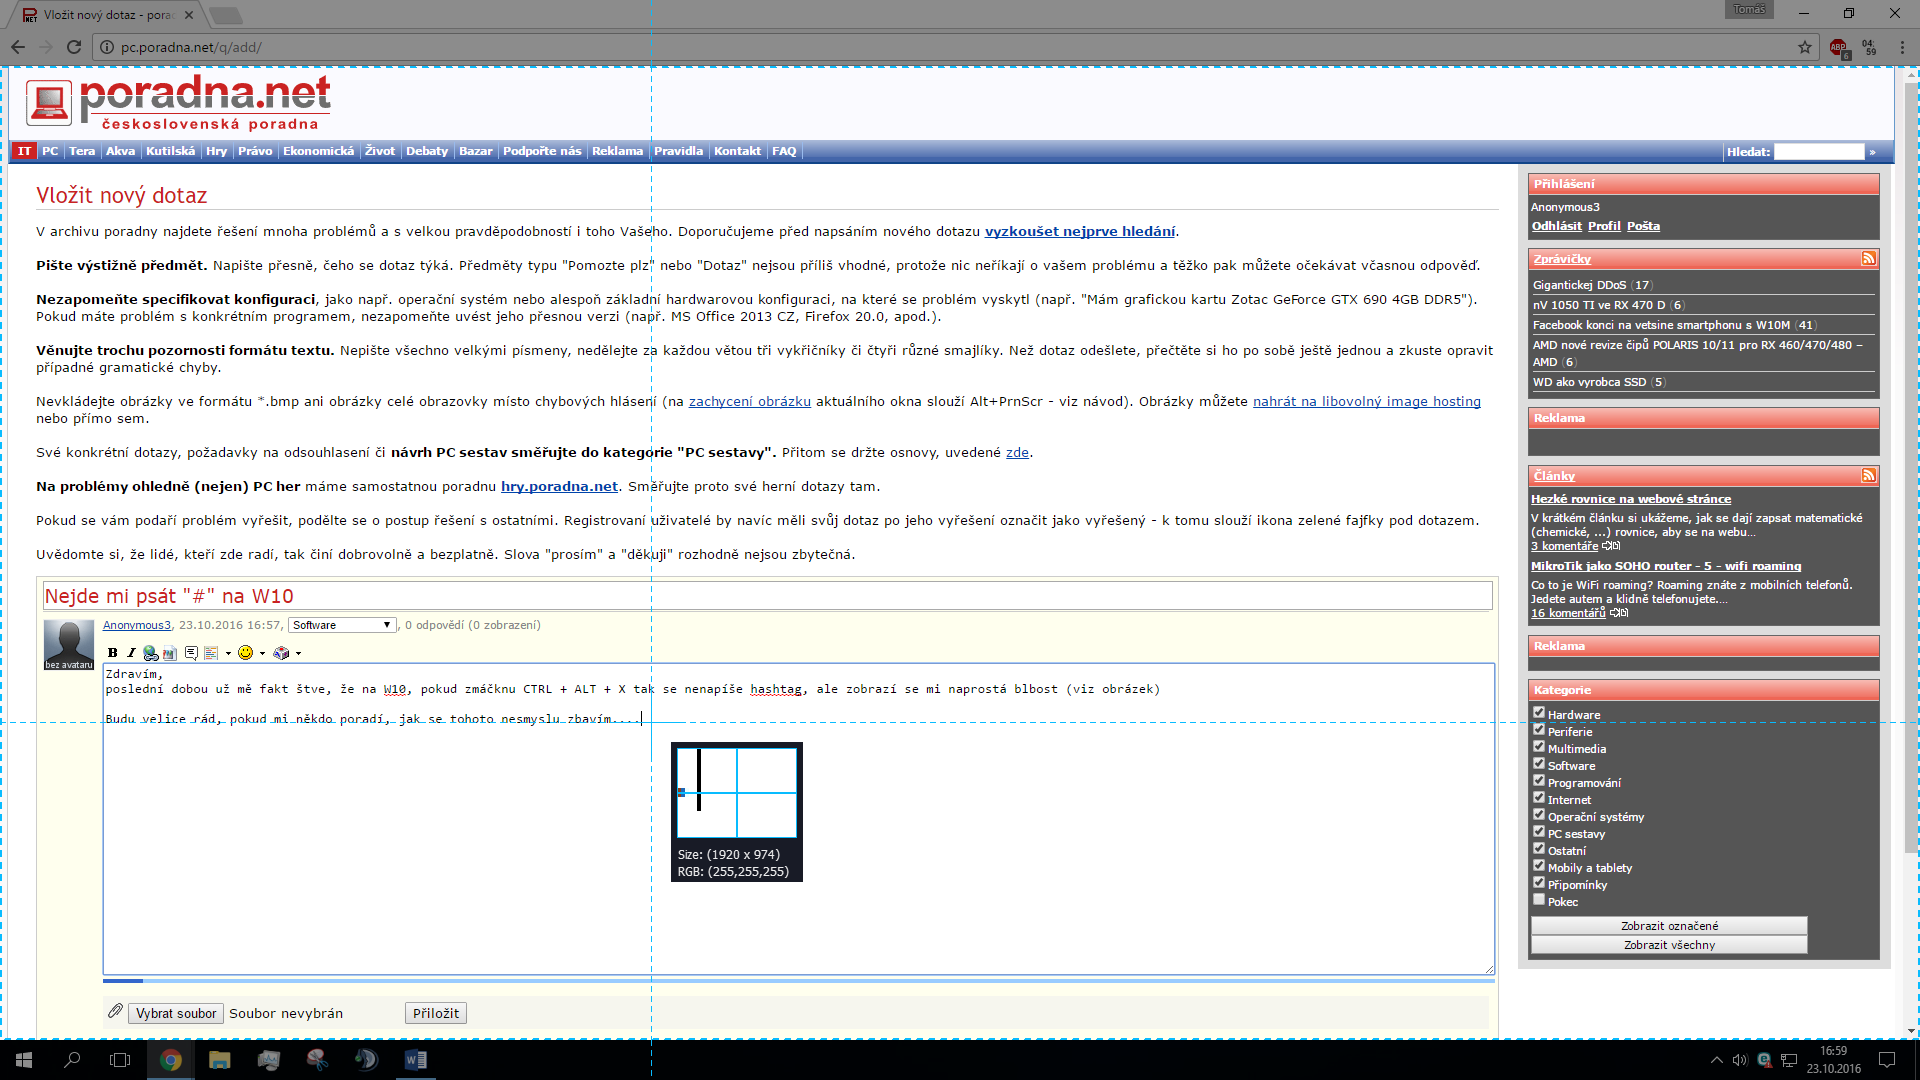This screenshot has width=1920, height=1080.
Task: Click the insert image icon
Action: (170, 653)
